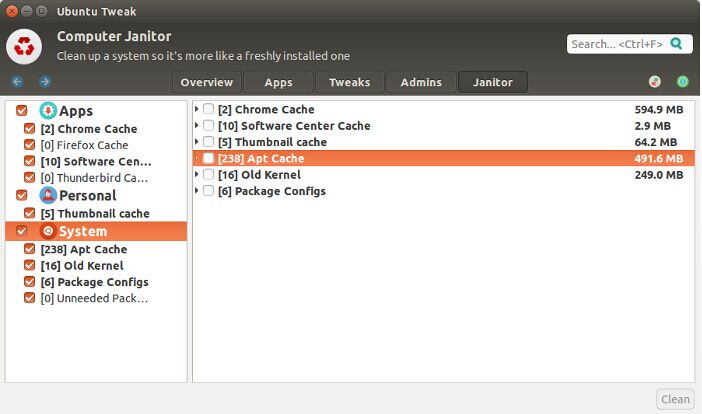Uncheck Package Configs in the sidebar
702x414 pixels.
(x=30, y=282)
